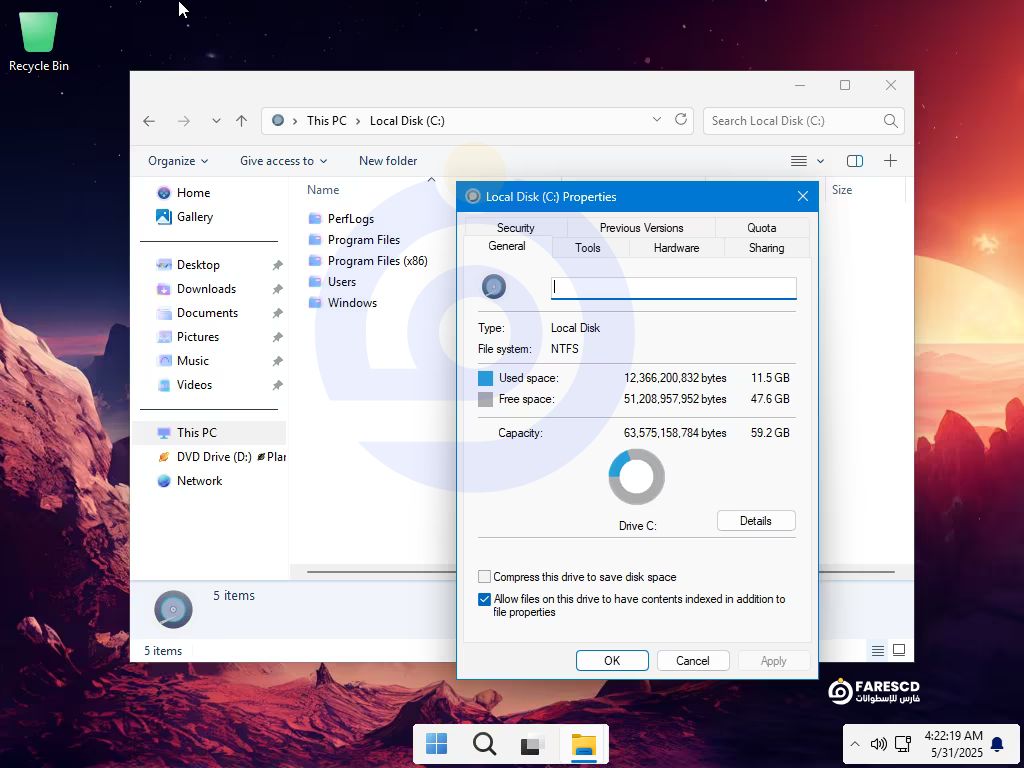Image resolution: width=1024 pixels, height=768 pixels.
Task: Open Music in the sidebar
Action: (193, 361)
